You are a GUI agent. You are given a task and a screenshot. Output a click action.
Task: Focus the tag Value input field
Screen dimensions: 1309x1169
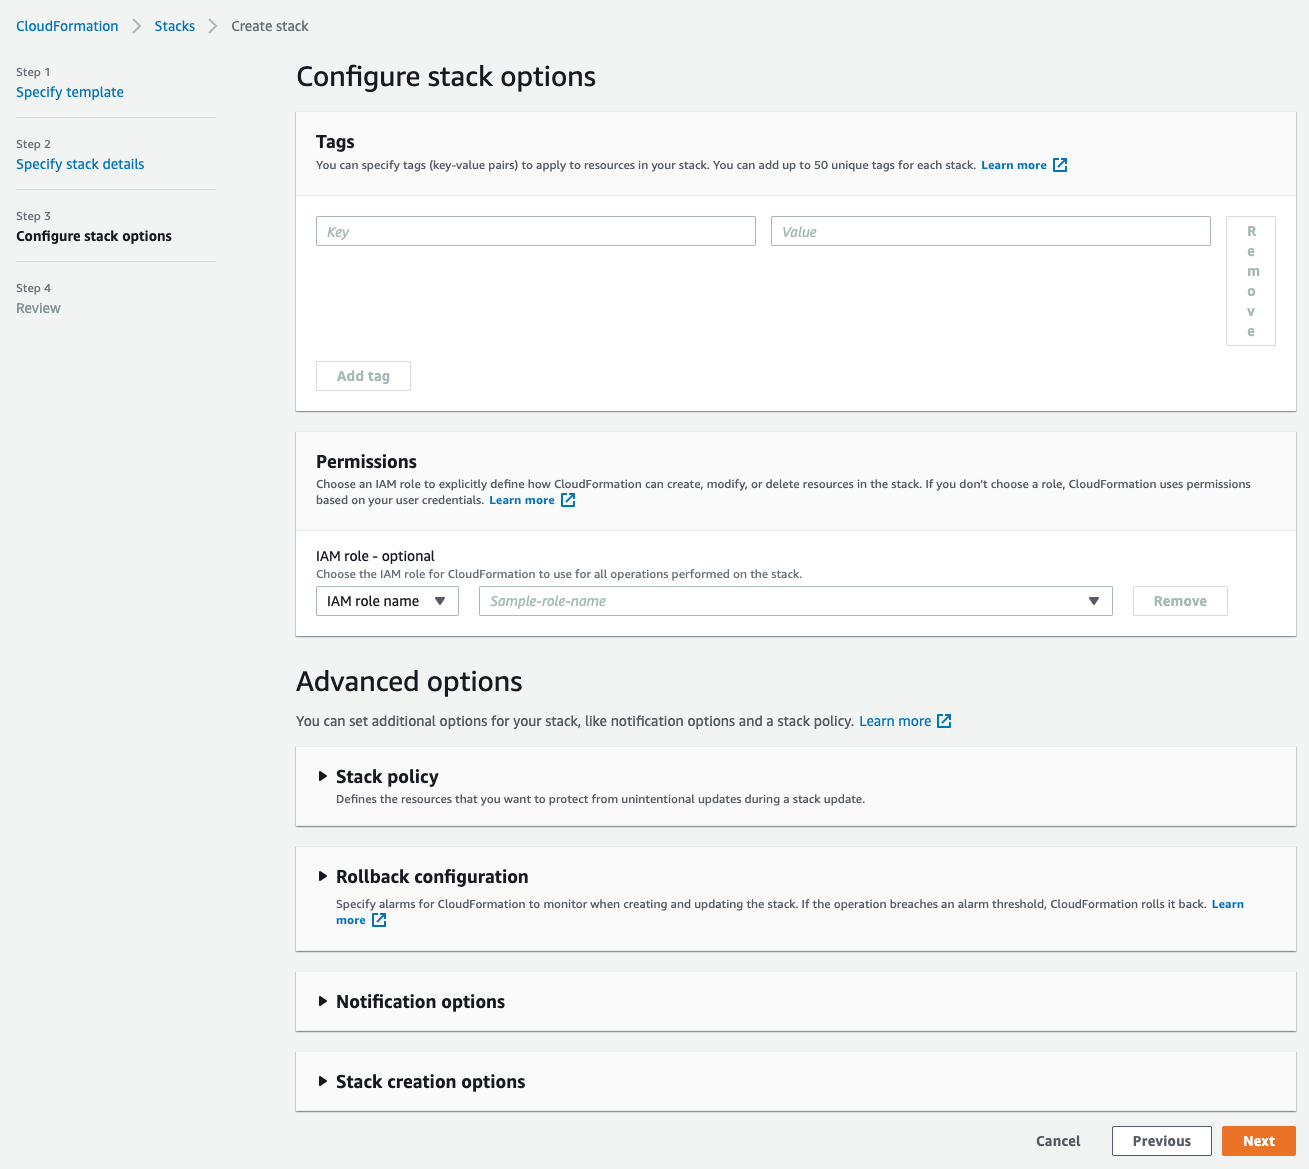pyautogui.click(x=991, y=231)
